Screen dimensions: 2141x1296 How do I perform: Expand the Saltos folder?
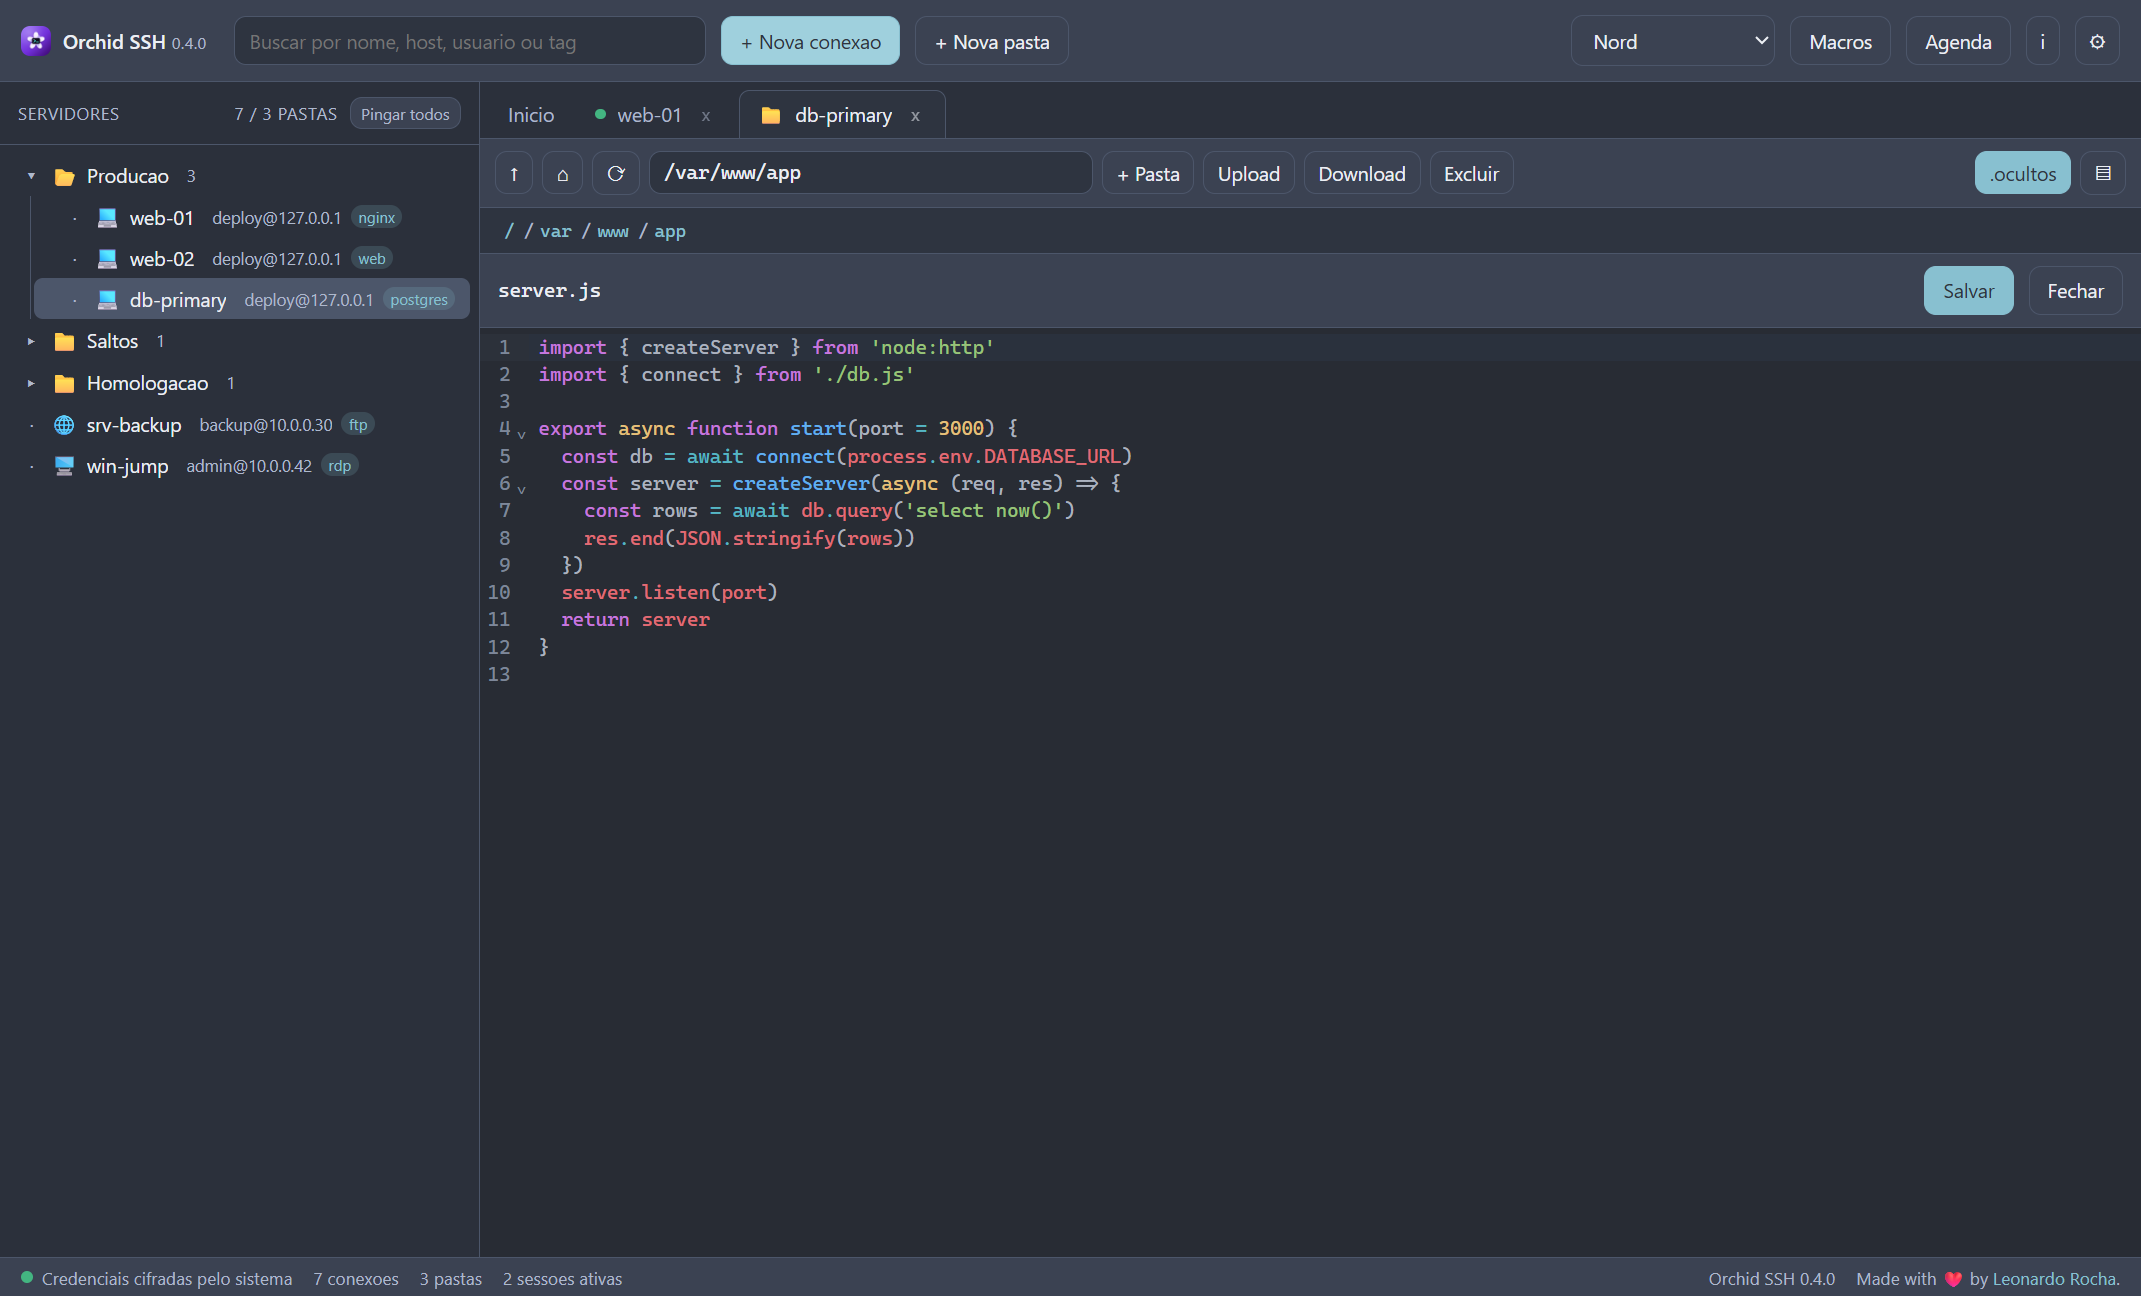[31, 342]
